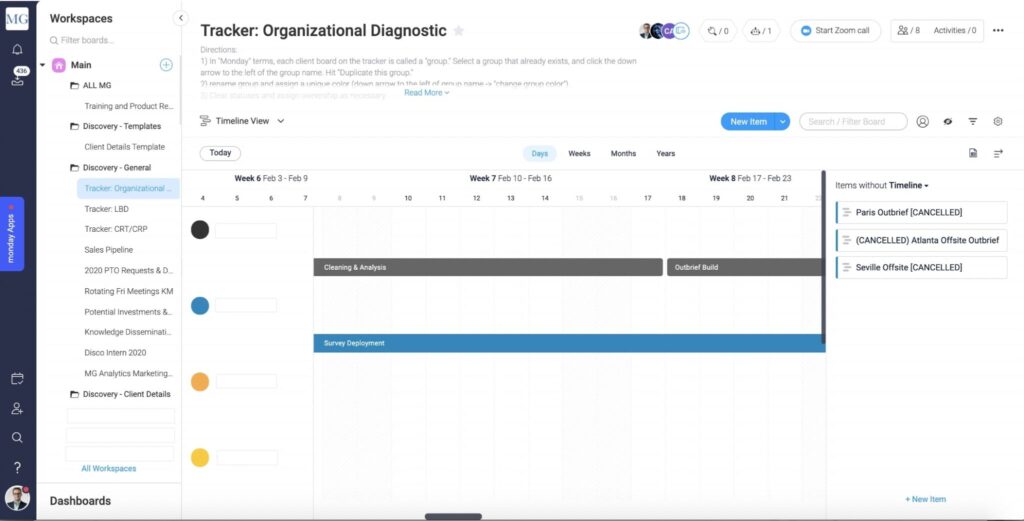Open the New Item dropdown arrow

(782, 122)
